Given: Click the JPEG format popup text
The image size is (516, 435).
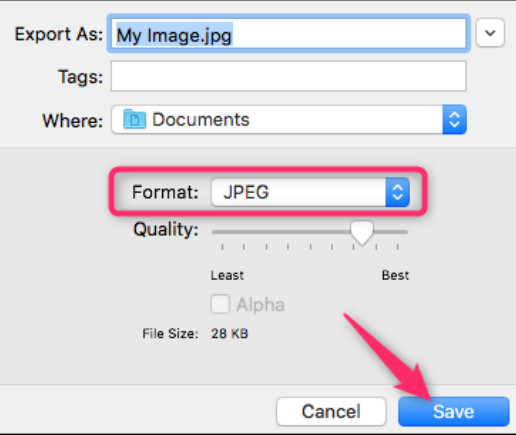Looking at the screenshot, I should 246,192.
